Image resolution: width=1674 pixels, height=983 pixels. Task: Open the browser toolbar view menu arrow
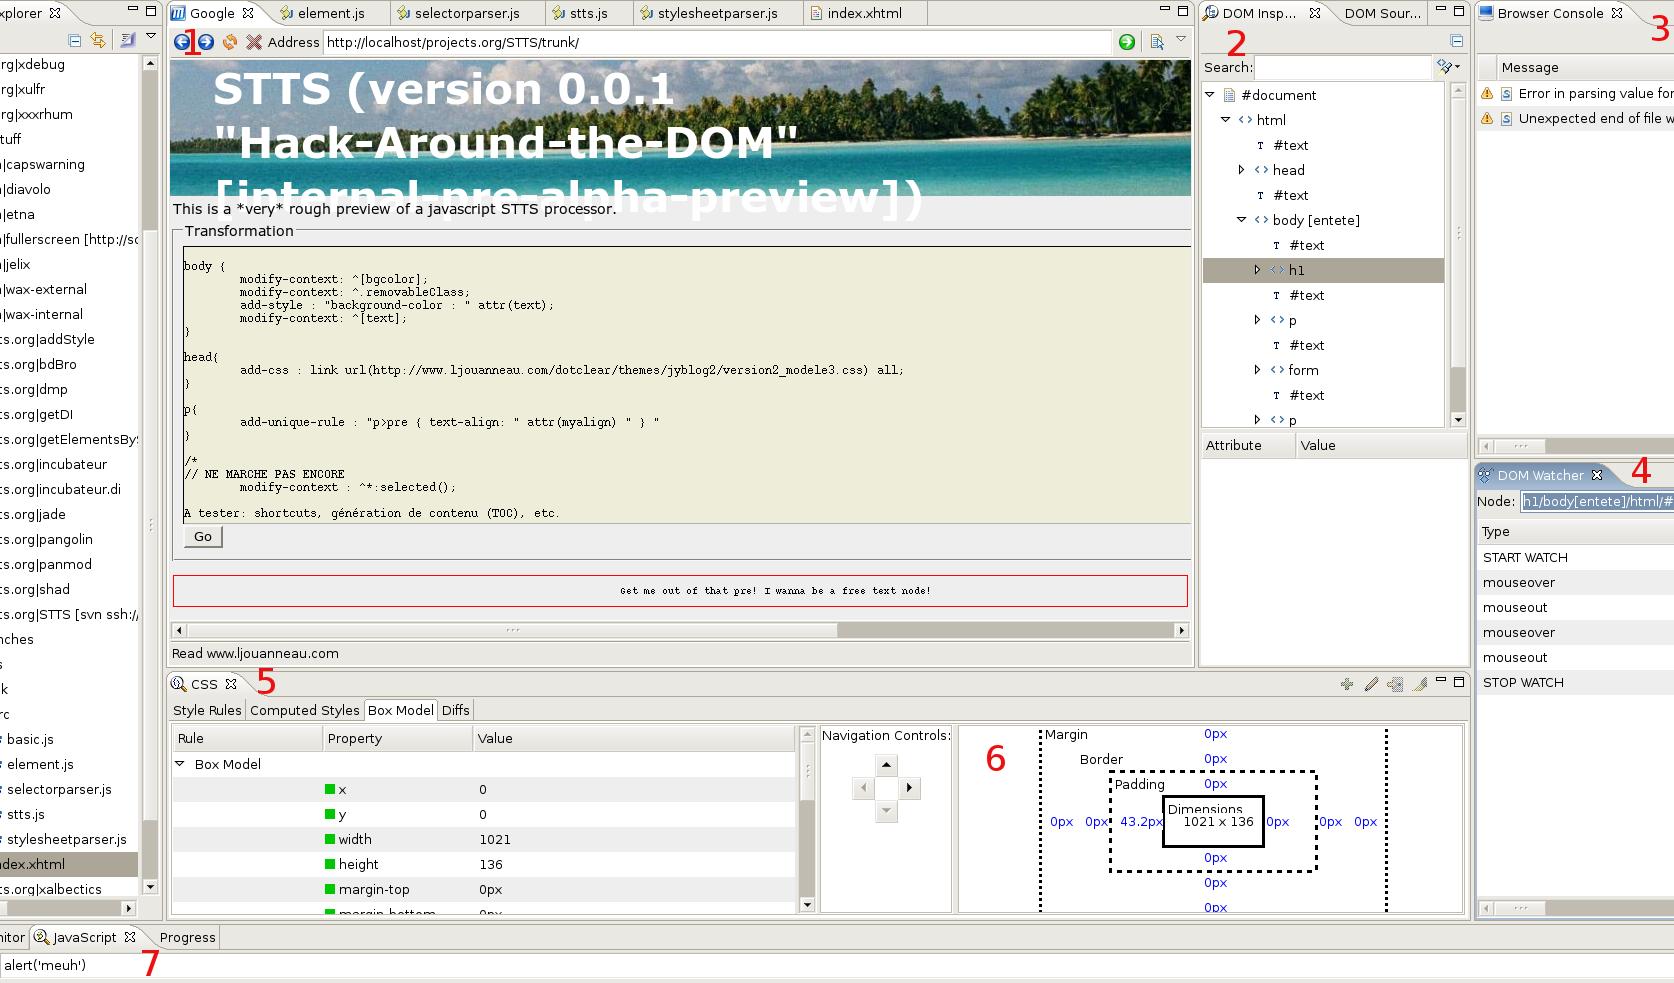[1180, 39]
